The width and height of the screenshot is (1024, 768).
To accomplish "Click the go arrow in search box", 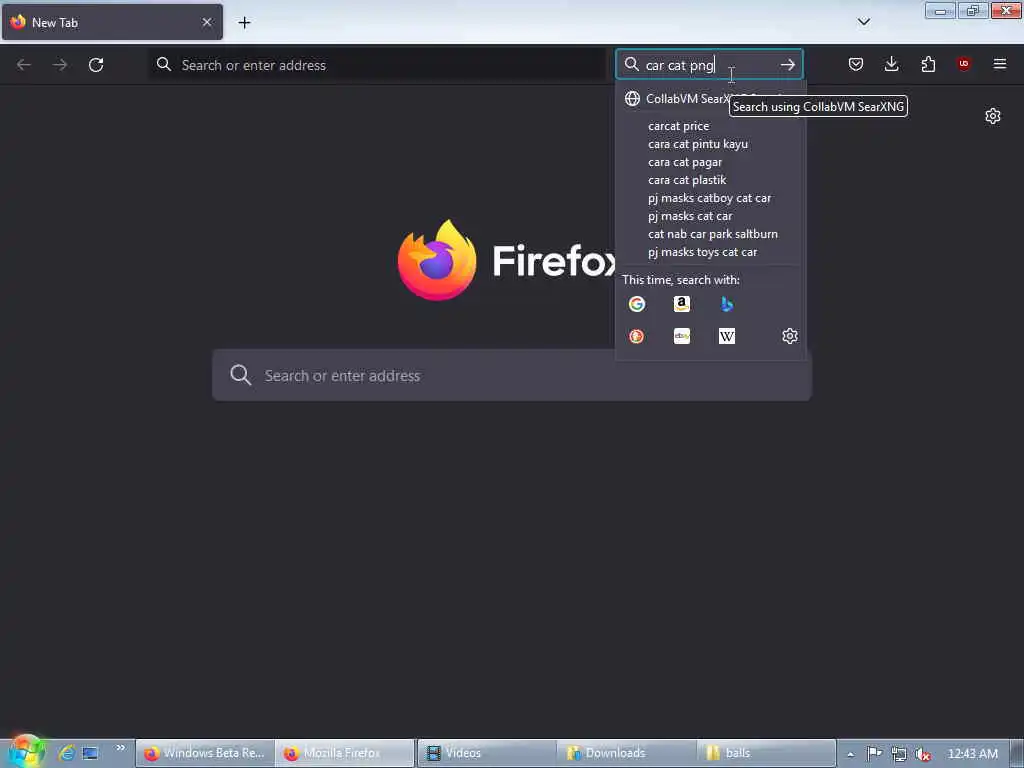I will [788, 65].
